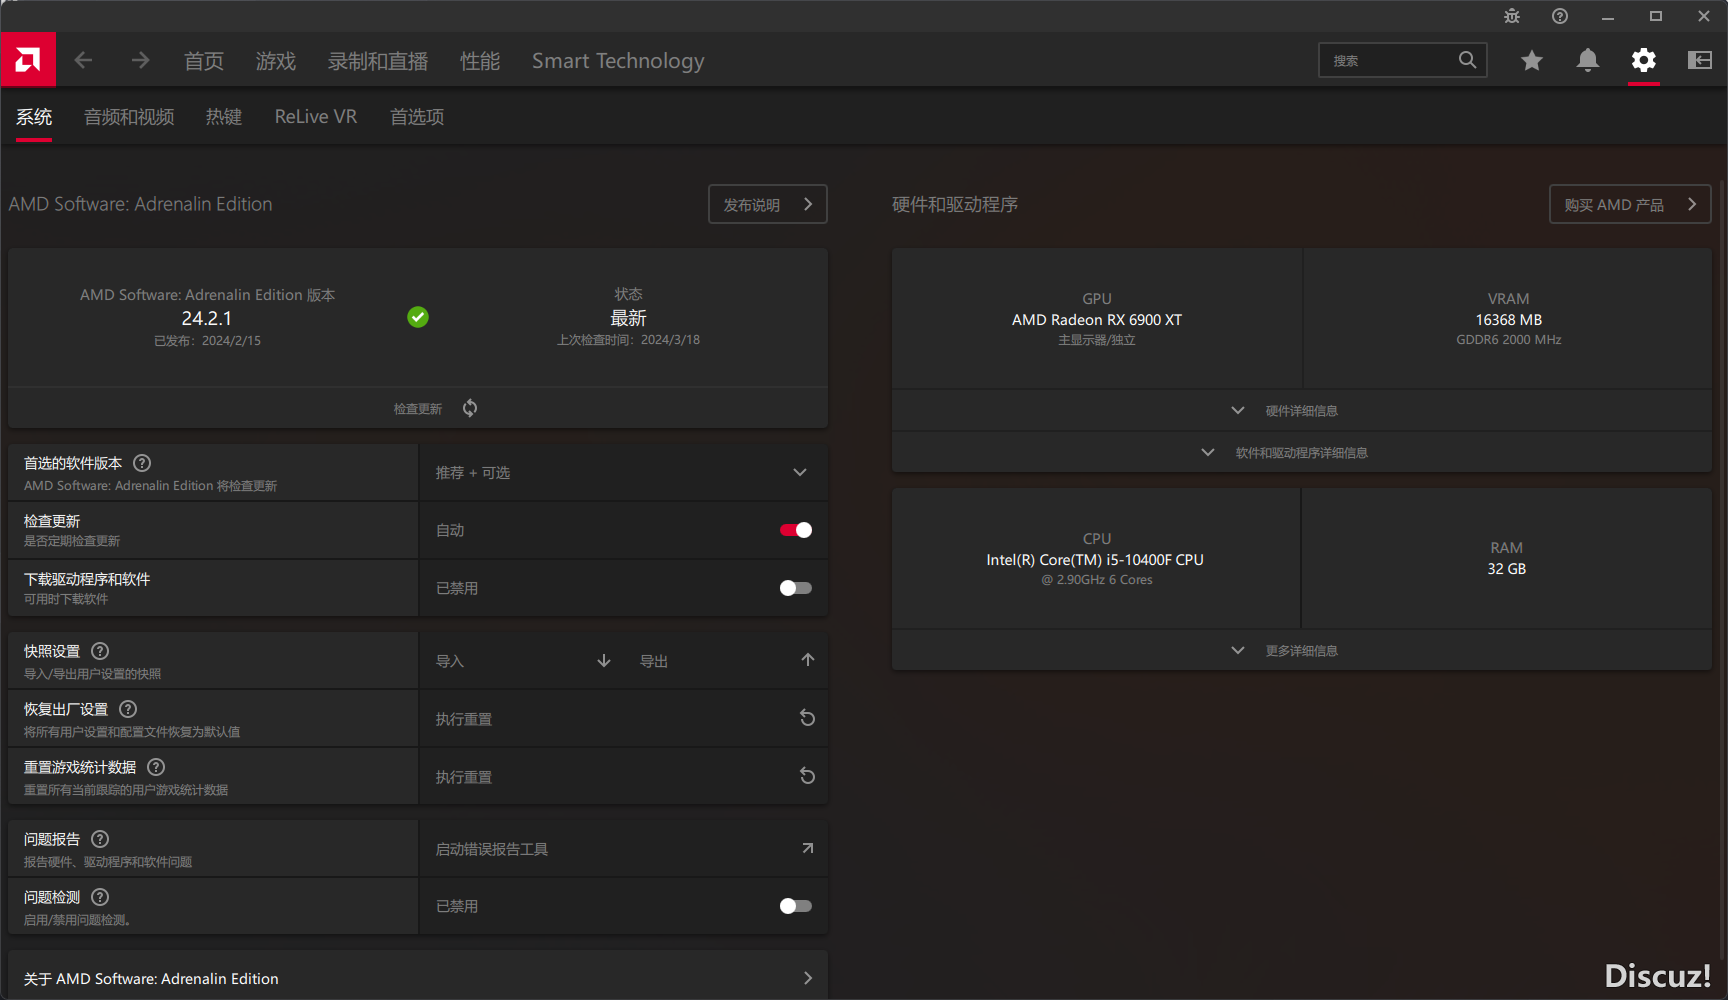Screen dimensions: 1728x1000
Task: Open 推荐 + 可选 version dropdown
Action: (x=623, y=472)
